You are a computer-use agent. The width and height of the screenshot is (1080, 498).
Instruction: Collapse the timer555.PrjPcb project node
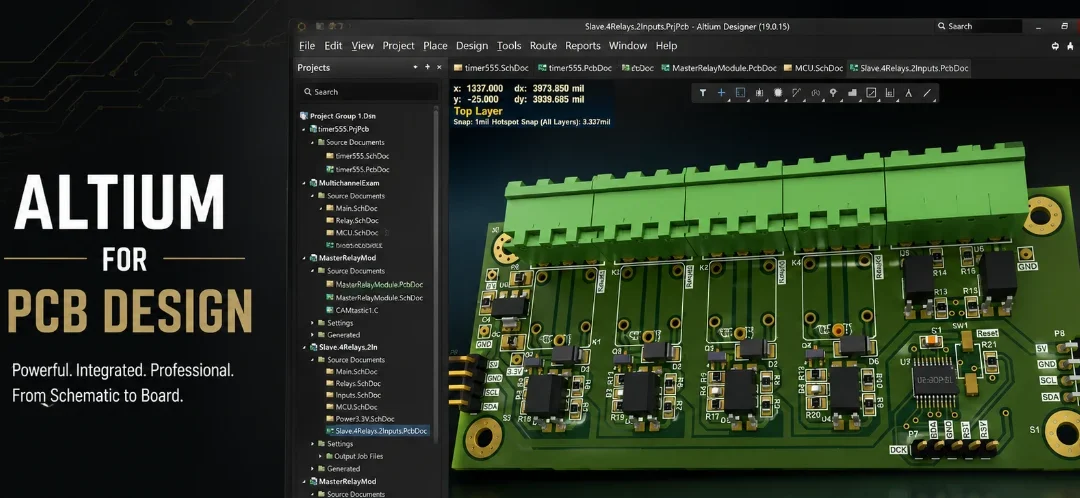point(304,129)
